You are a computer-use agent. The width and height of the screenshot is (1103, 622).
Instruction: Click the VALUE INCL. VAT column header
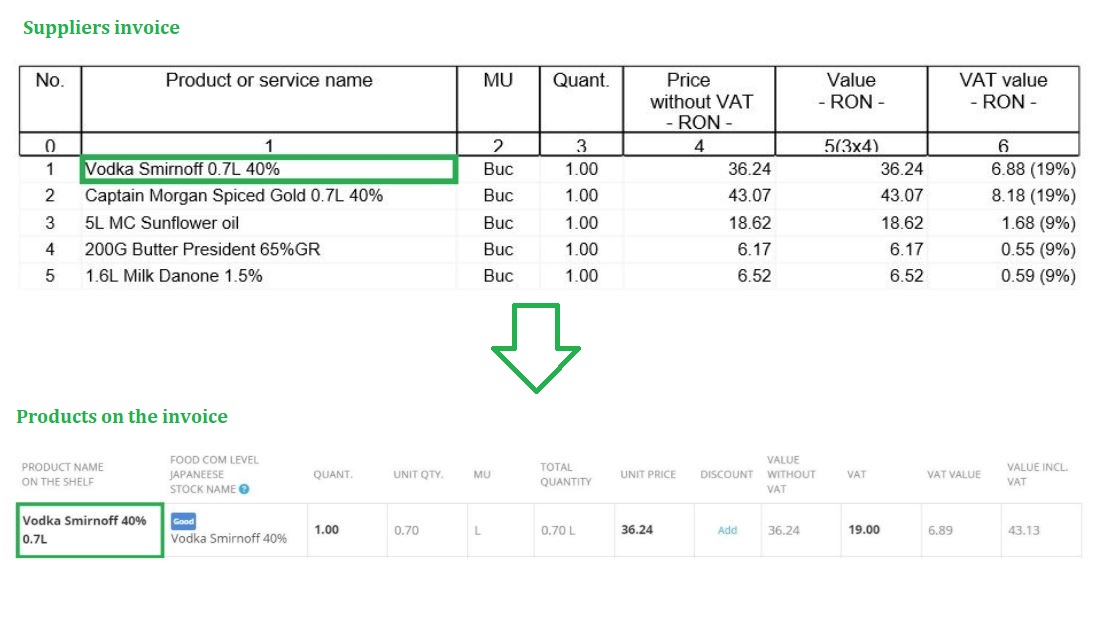coord(1037,474)
